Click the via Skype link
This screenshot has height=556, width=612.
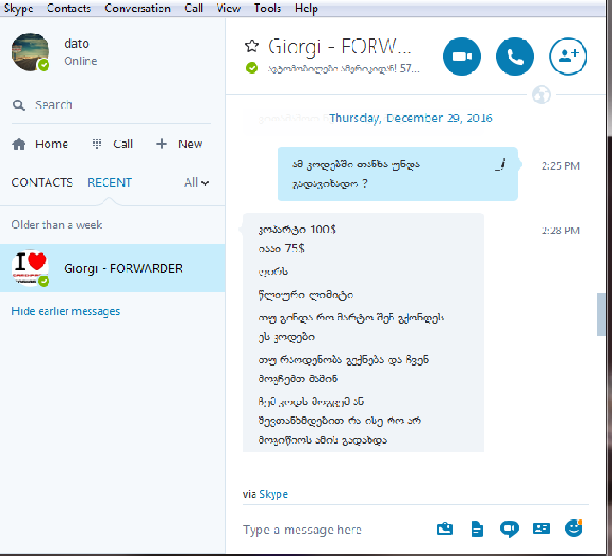273,494
